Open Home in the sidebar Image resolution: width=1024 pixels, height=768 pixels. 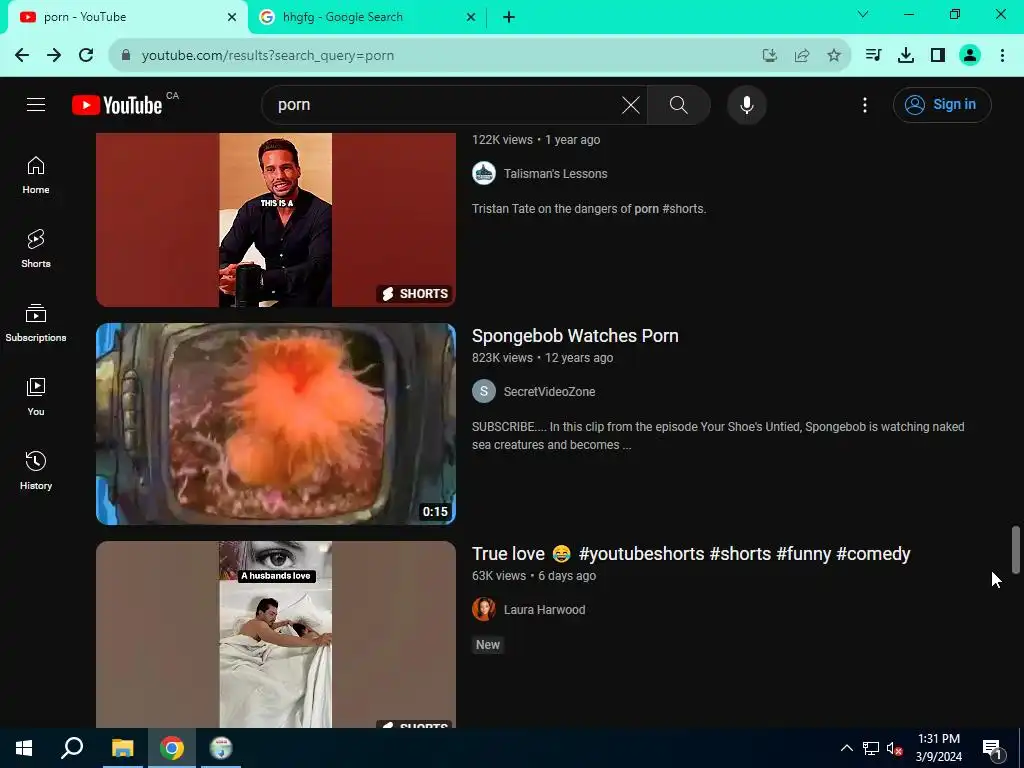(x=36, y=175)
